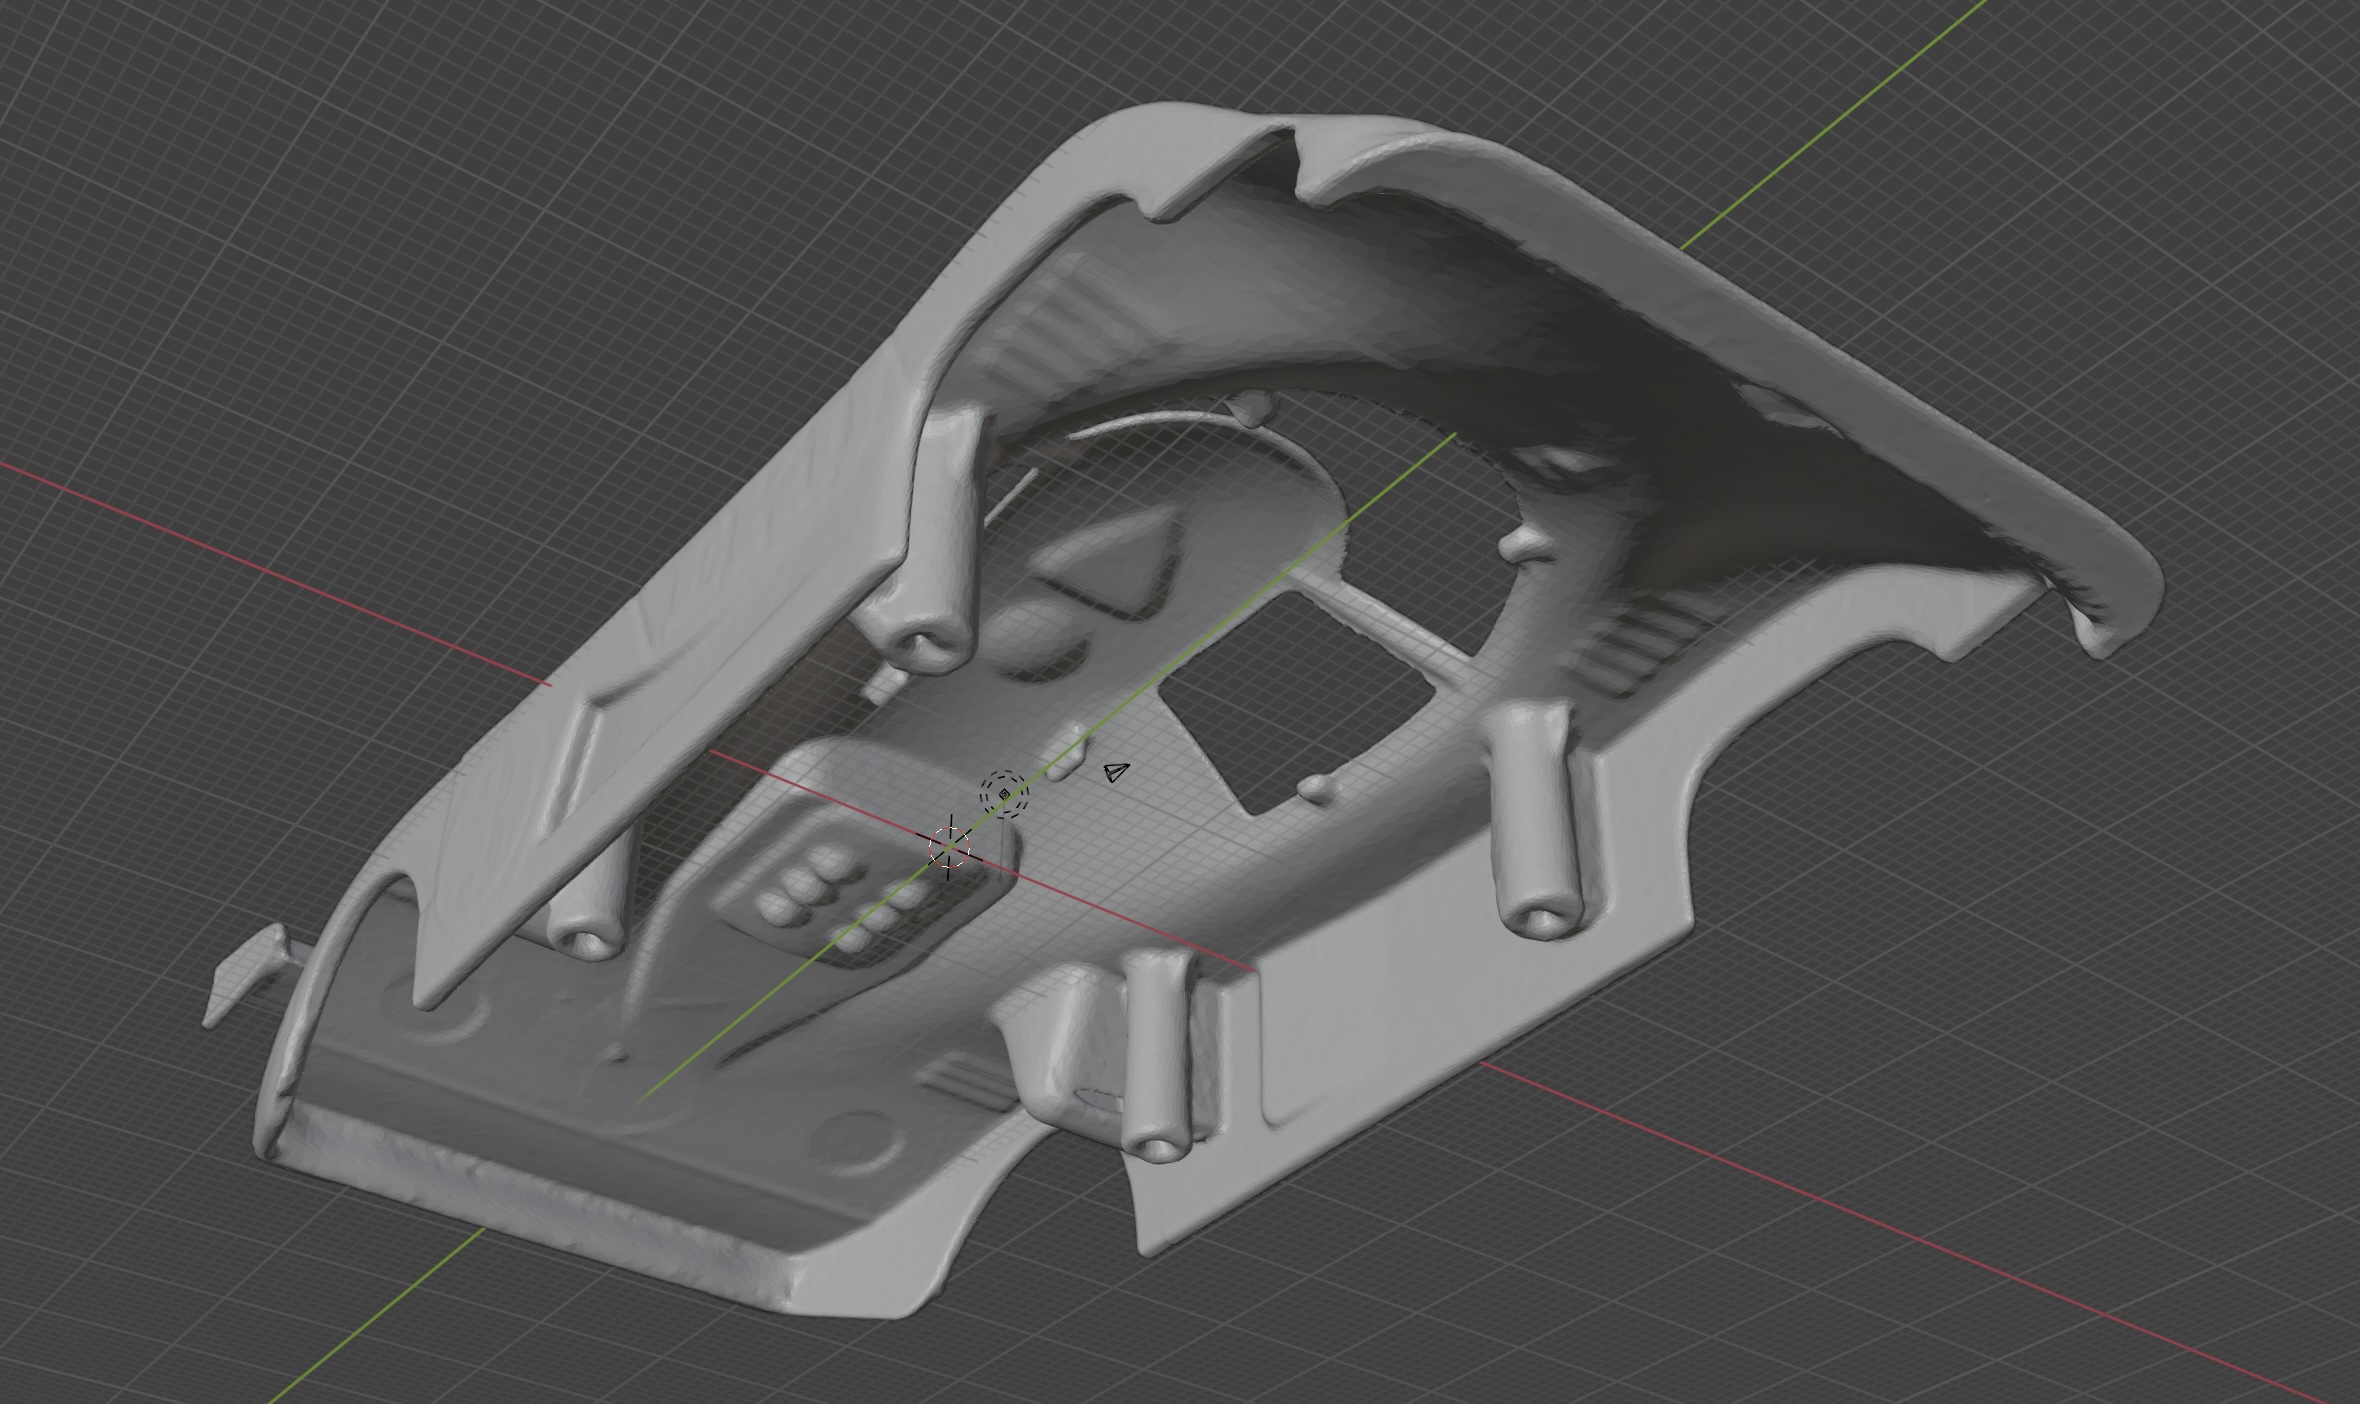Select the point light object gizmo
The image size is (2360, 1404).
tap(1004, 794)
